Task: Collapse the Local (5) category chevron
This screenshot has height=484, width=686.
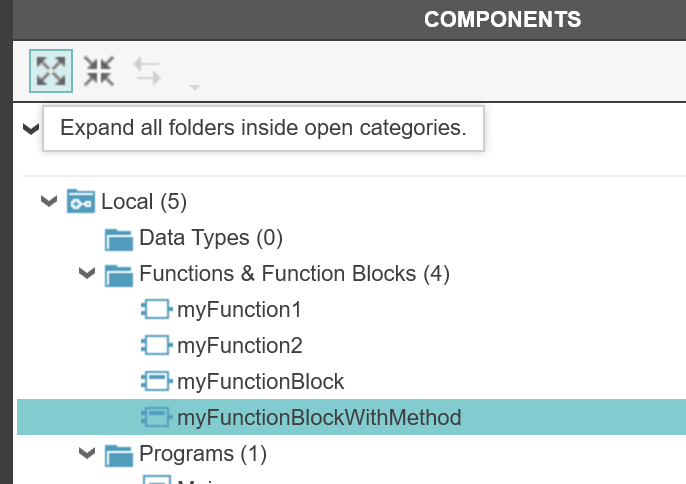Action: point(49,201)
